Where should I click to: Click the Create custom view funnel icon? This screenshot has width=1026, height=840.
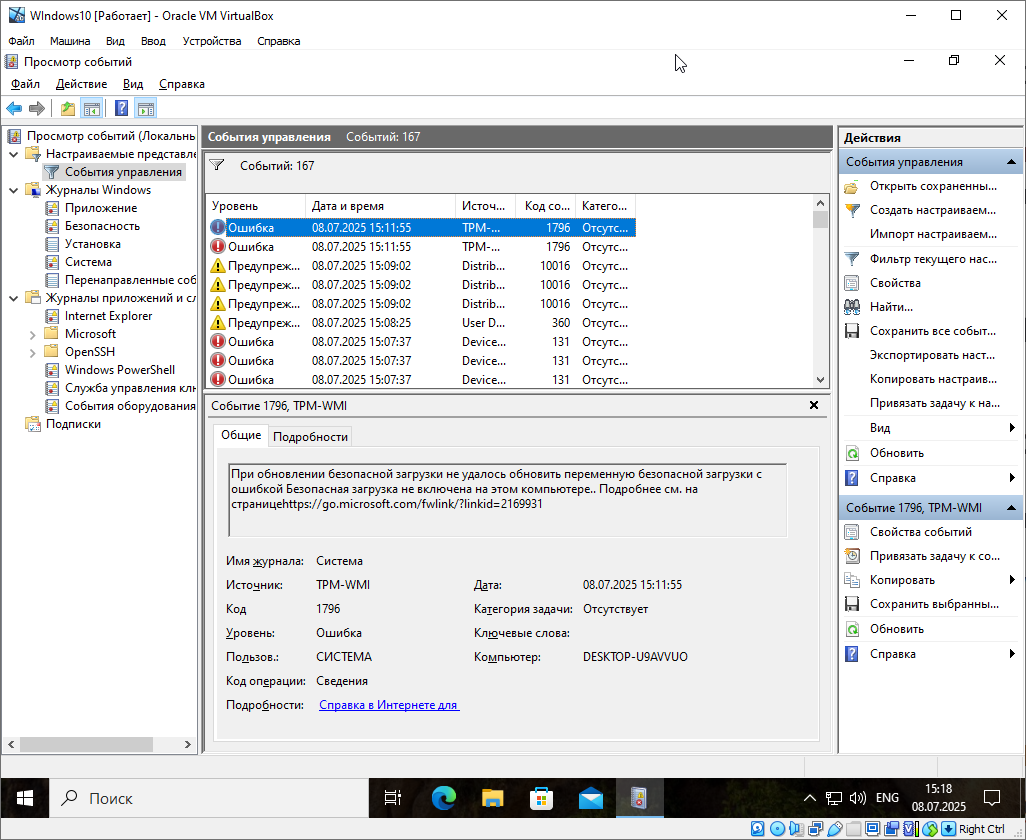point(851,210)
